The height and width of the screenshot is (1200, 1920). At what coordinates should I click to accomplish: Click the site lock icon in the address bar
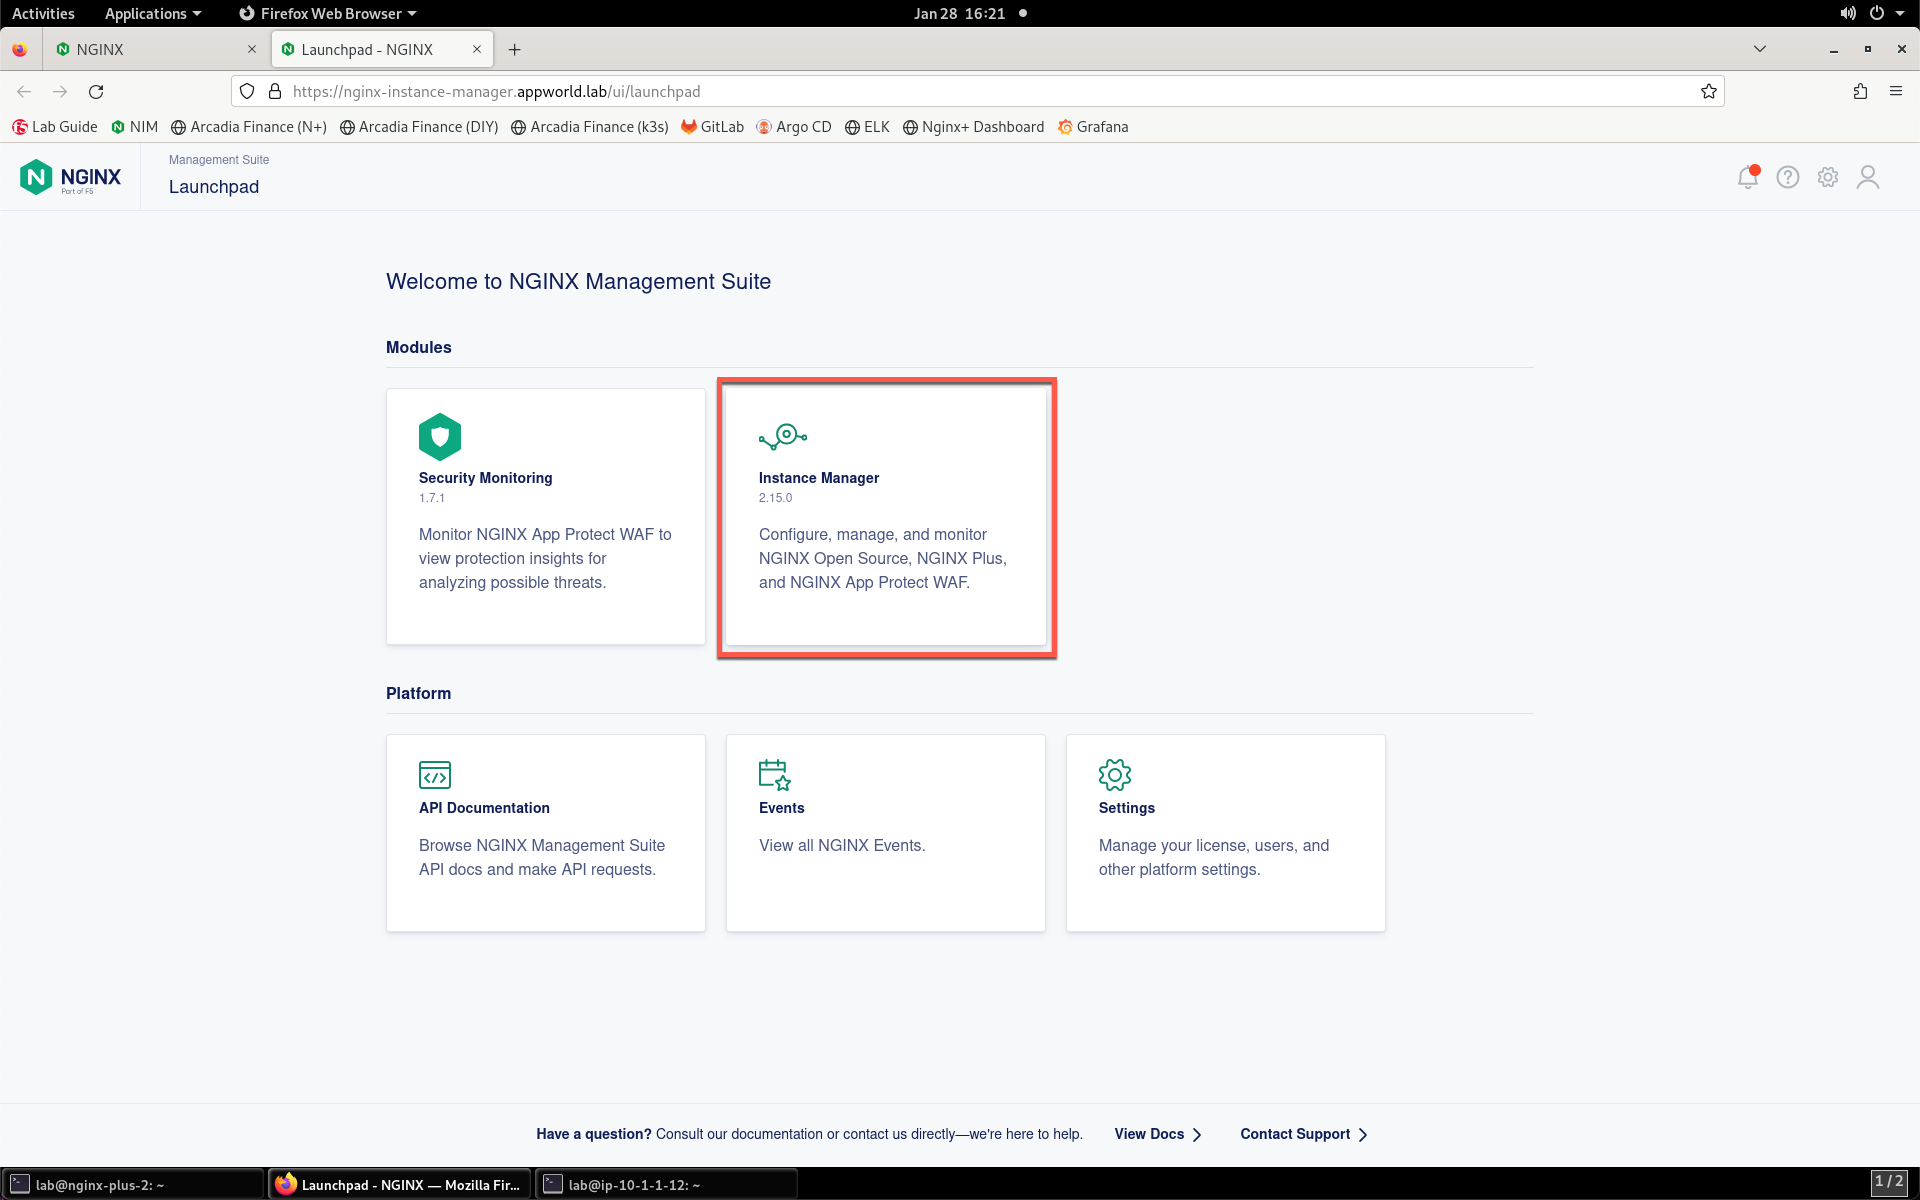275,91
